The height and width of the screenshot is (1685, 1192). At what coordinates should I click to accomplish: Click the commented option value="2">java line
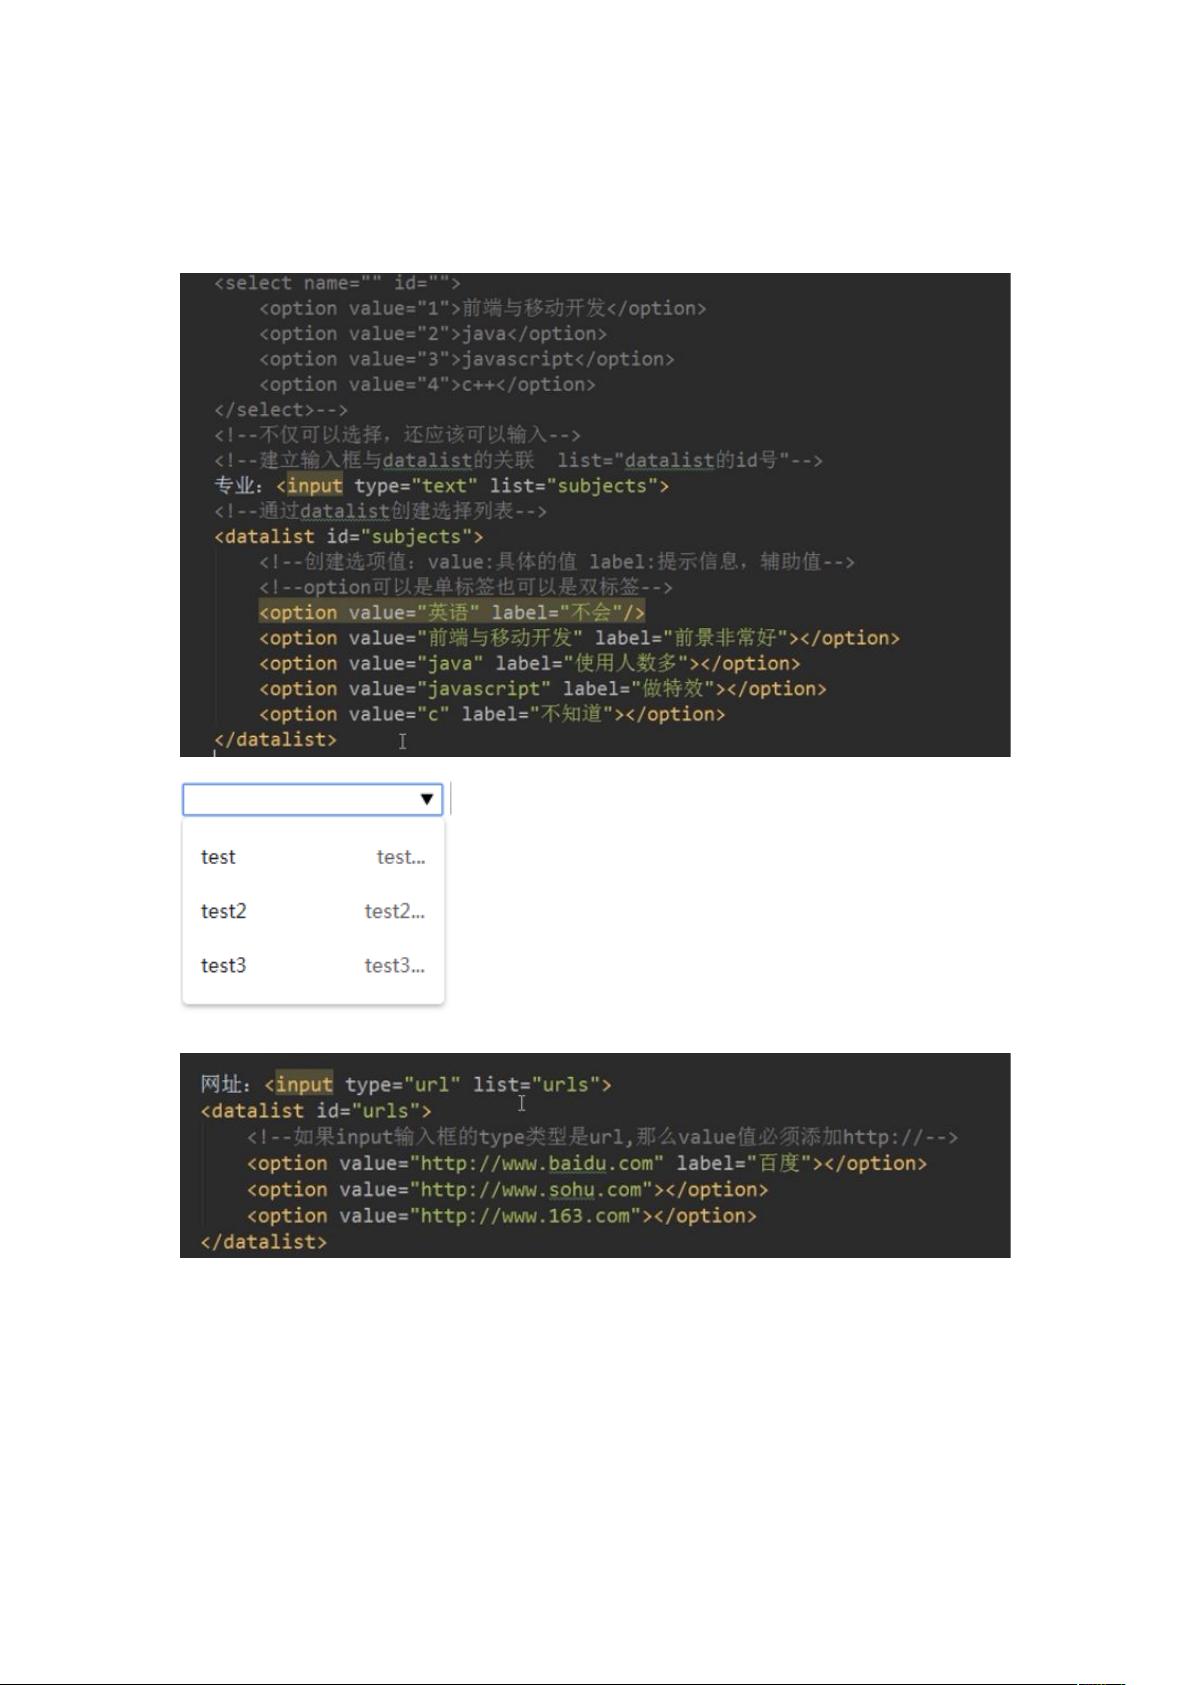(432, 334)
